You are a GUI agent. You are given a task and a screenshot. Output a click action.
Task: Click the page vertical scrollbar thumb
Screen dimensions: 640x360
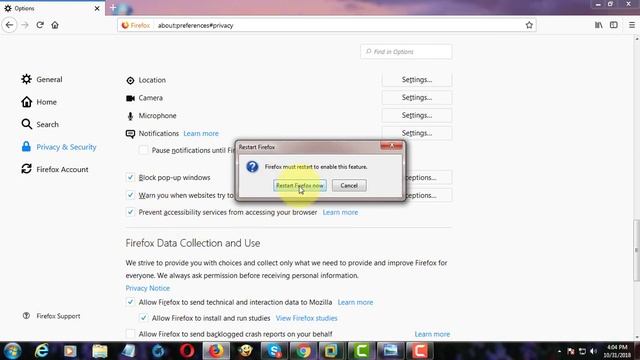[x=636, y=250]
